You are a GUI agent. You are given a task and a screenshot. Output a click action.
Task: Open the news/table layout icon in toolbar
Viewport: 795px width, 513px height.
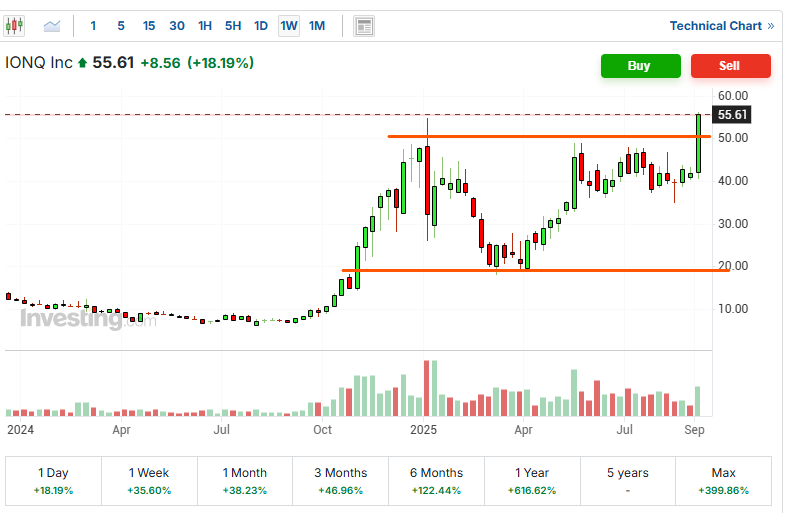[x=364, y=26]
